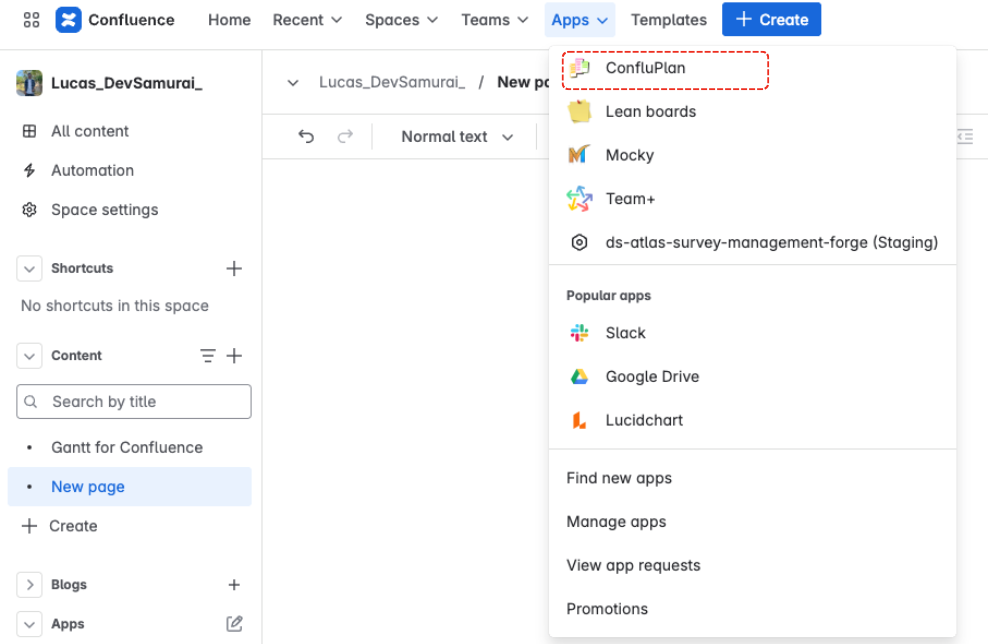Expand the Blogs section
Viewport: 988px width, 644px height.
point(29,585)
